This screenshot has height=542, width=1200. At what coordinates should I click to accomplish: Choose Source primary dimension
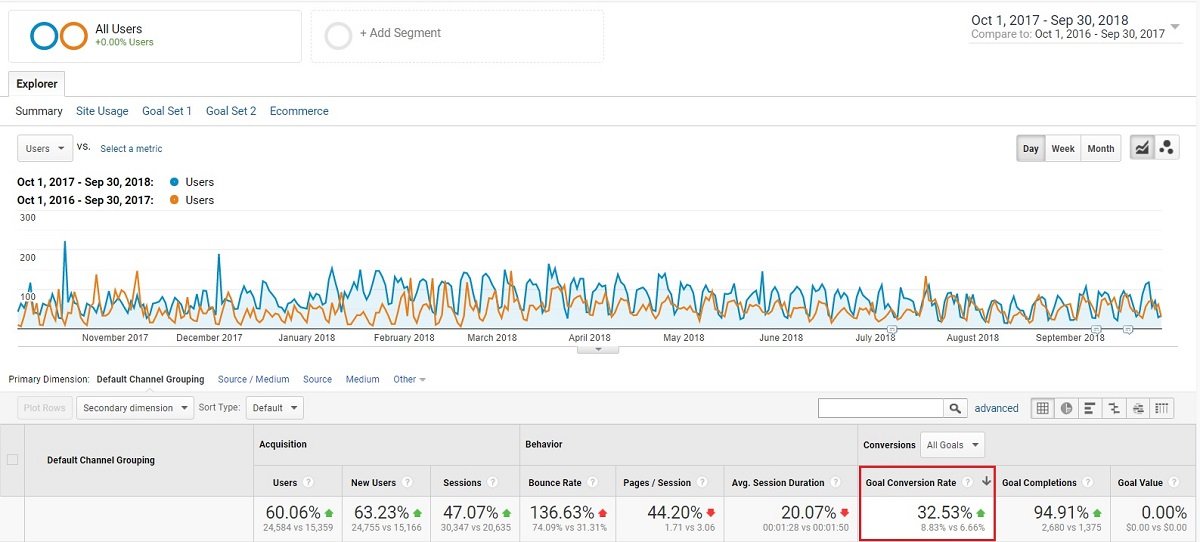317,379
